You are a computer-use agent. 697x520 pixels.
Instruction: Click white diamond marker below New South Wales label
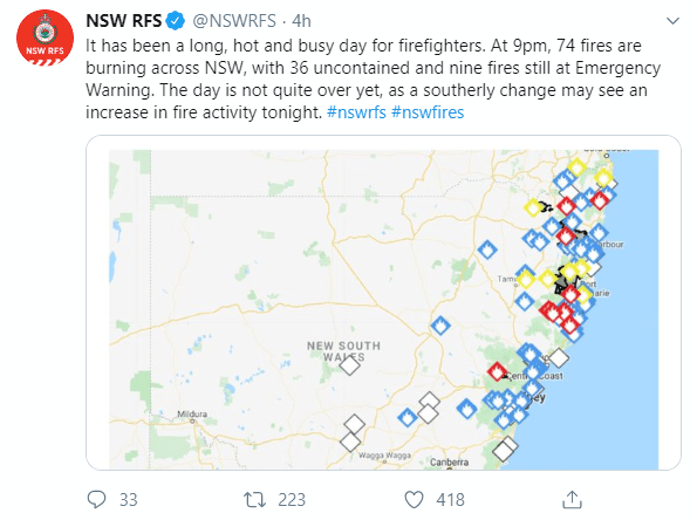(x=349, y=366)
